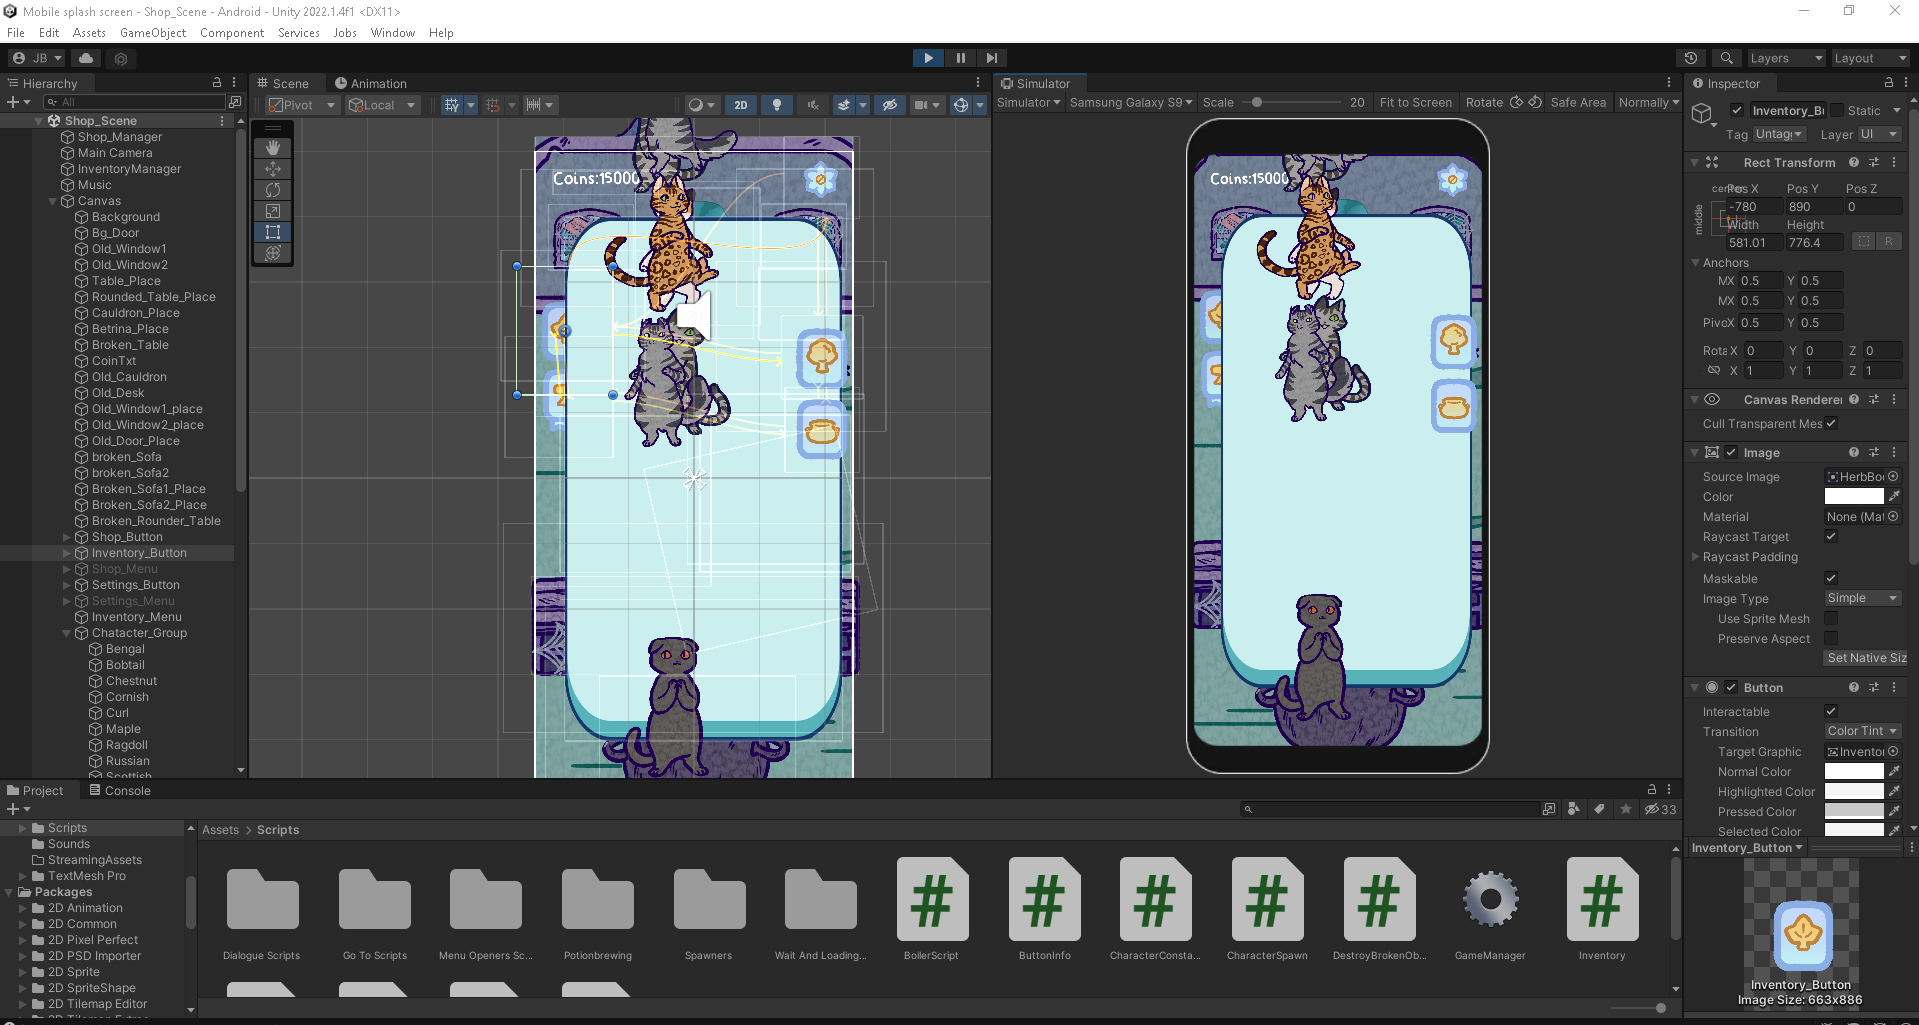1919x1025 pixels.
Task: Click Set Native Size button
Action: [1865, 658]
